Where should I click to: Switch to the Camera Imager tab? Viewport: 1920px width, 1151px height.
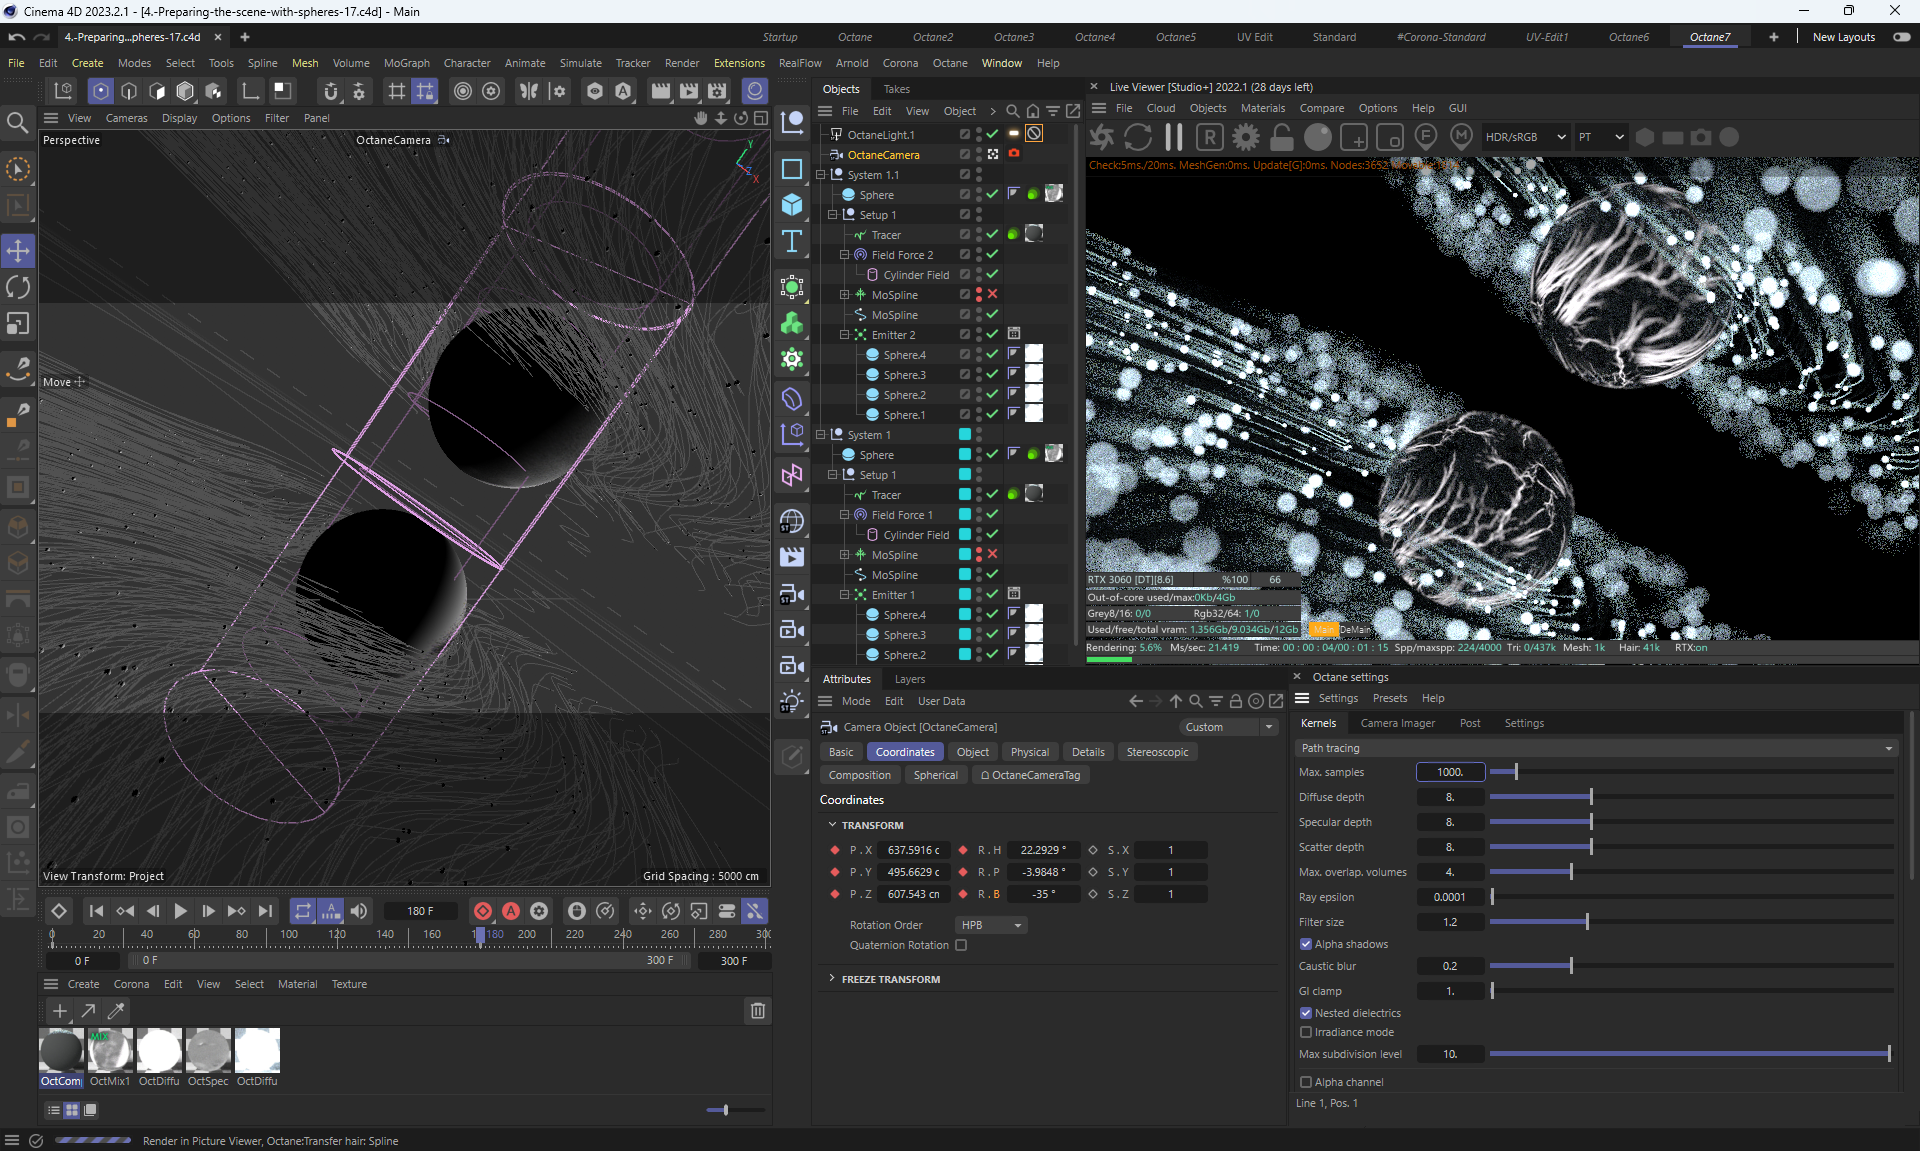tap(1397, 723)
